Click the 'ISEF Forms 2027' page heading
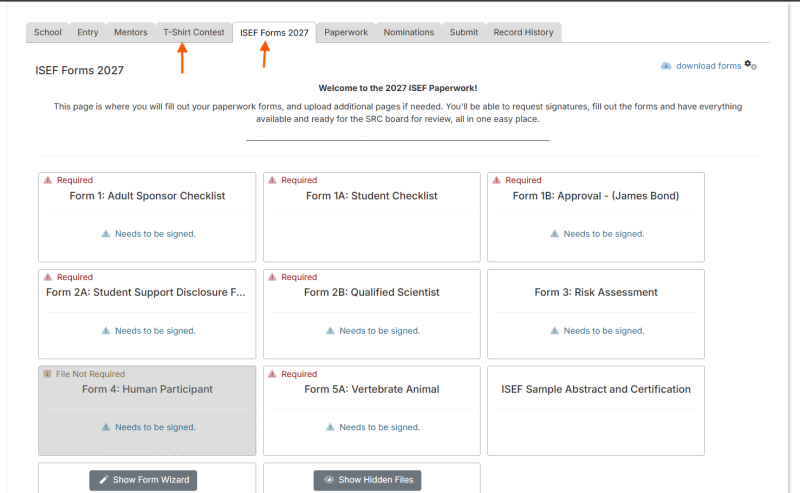Screen dimensions: 800x493 [x=79, y=70]
